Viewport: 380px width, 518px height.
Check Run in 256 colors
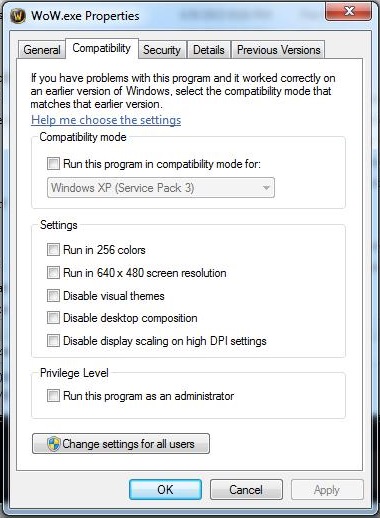pyautogui.click(x=53, y=249)
